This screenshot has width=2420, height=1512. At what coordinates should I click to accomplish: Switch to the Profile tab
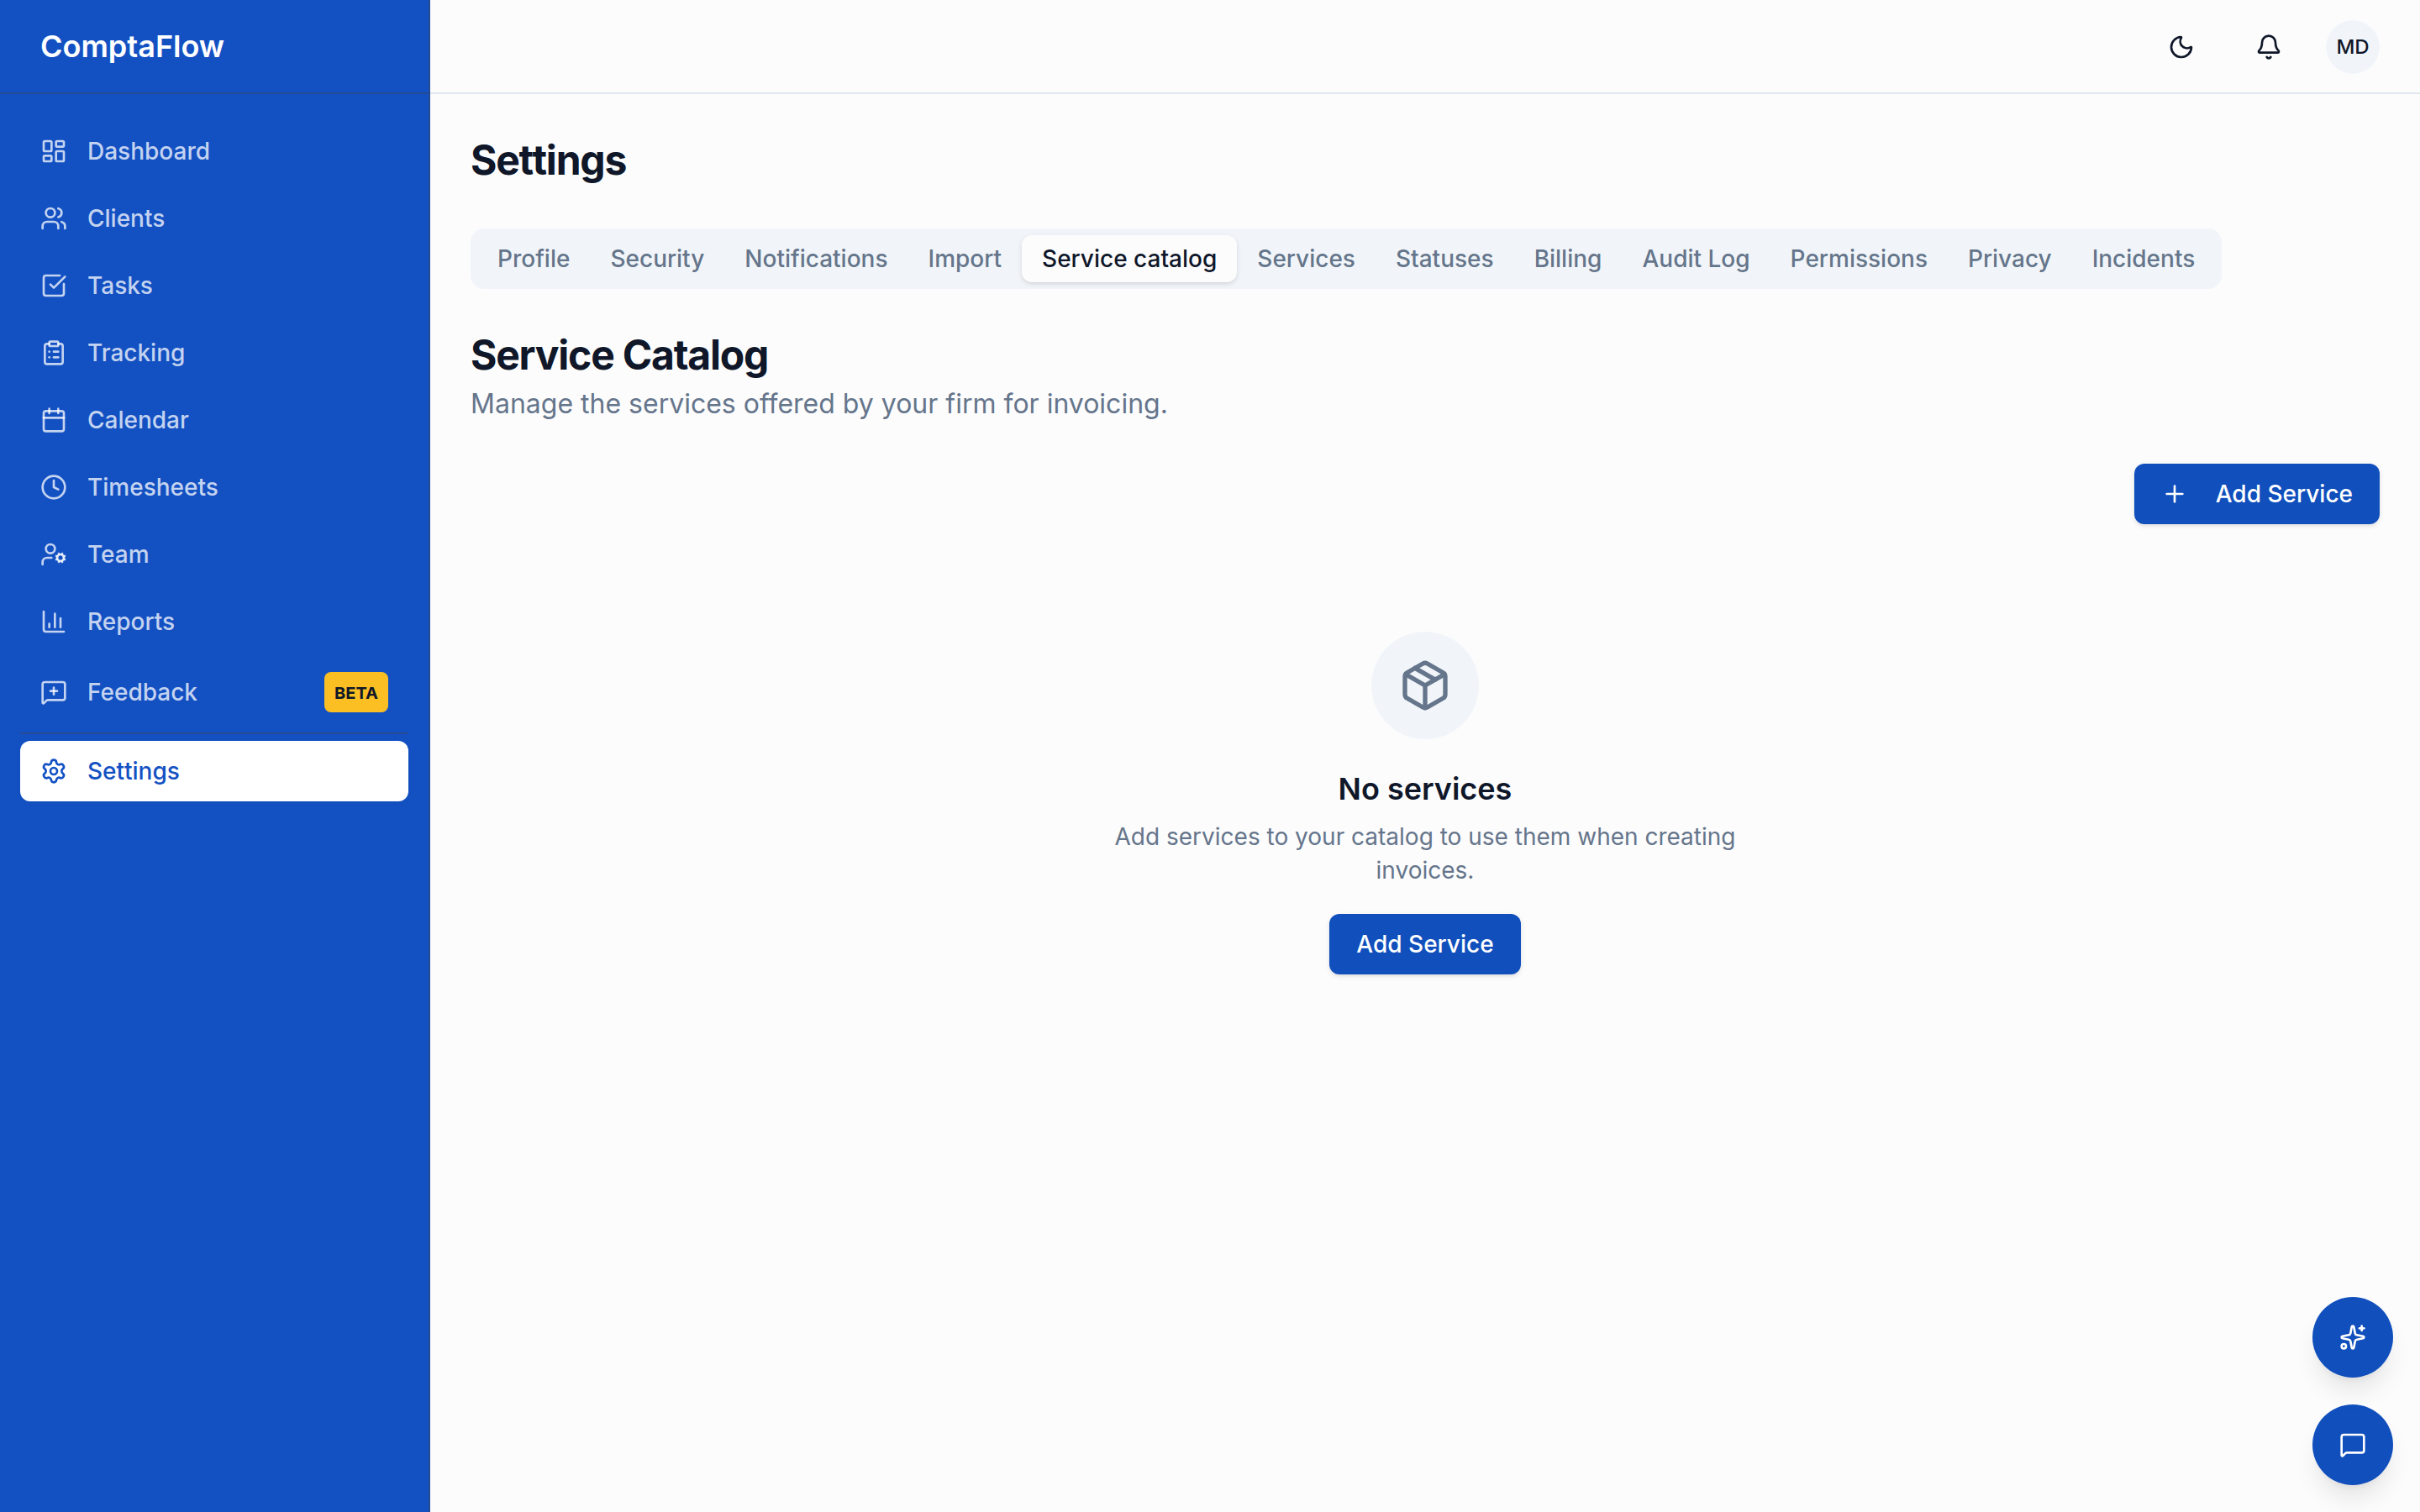[533, 259]
